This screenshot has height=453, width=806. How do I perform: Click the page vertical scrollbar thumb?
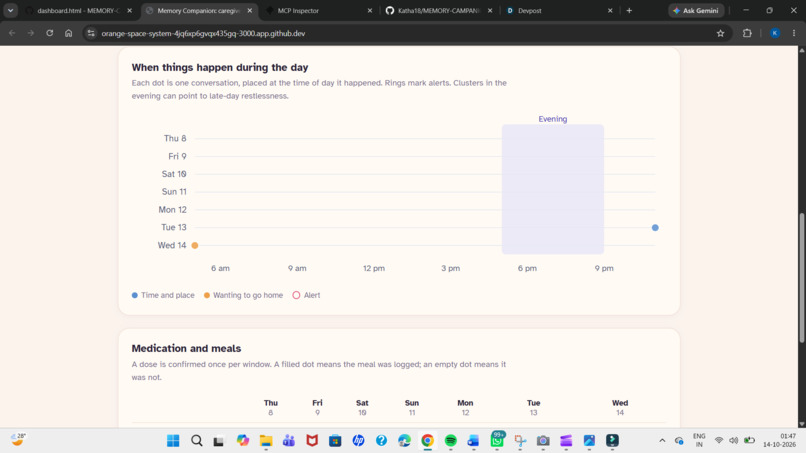(801, 278)
